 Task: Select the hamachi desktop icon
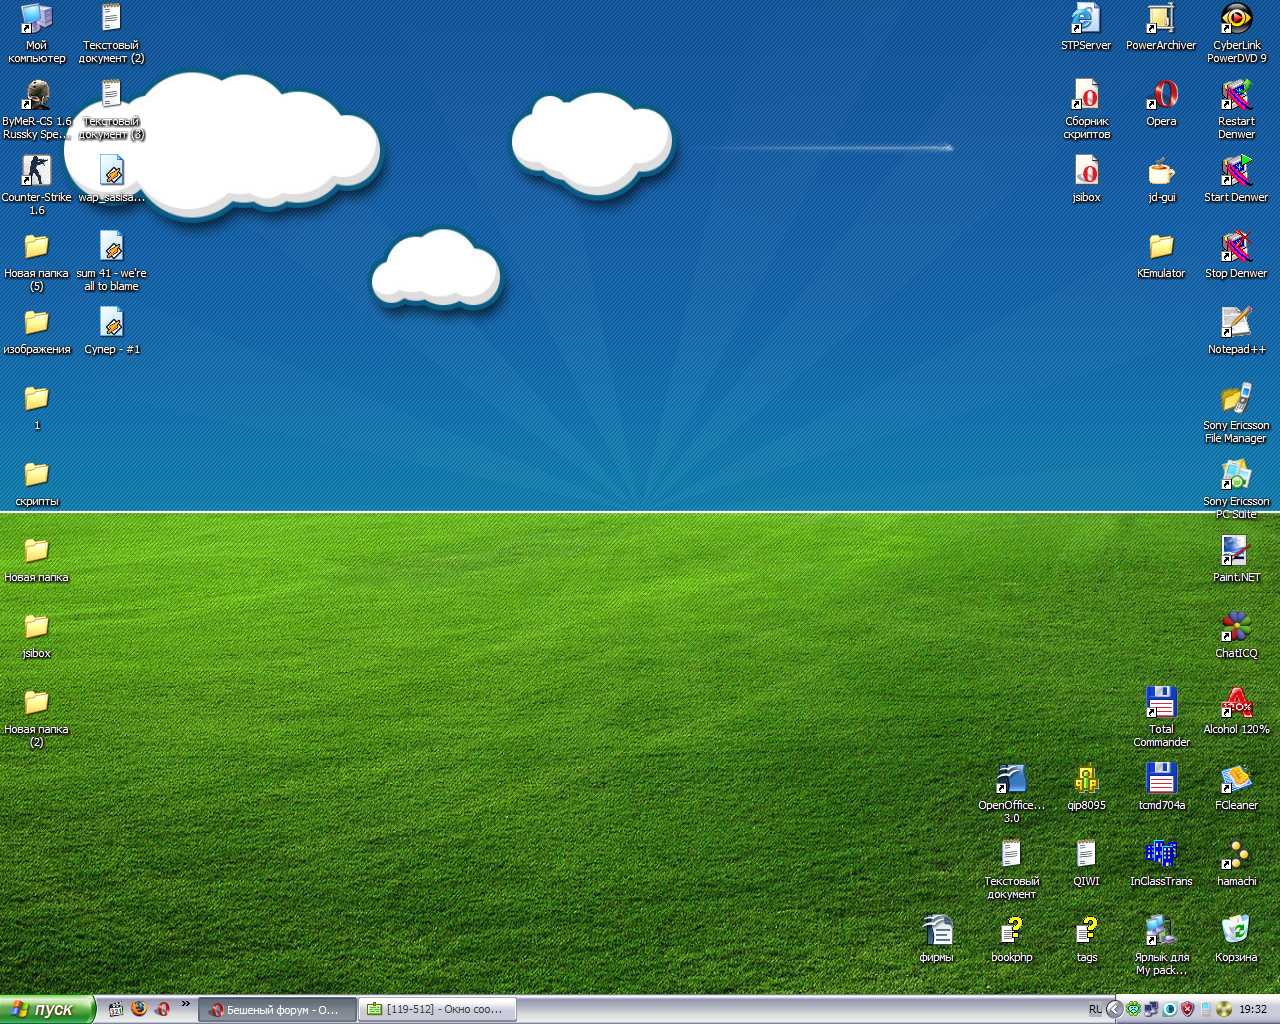1236,856
